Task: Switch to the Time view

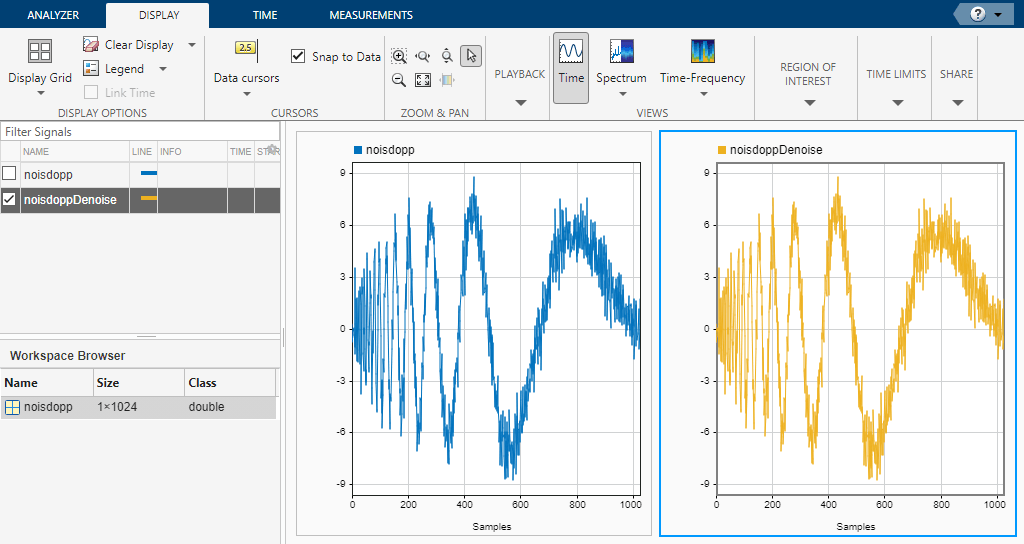Action: tap(571, 68)
